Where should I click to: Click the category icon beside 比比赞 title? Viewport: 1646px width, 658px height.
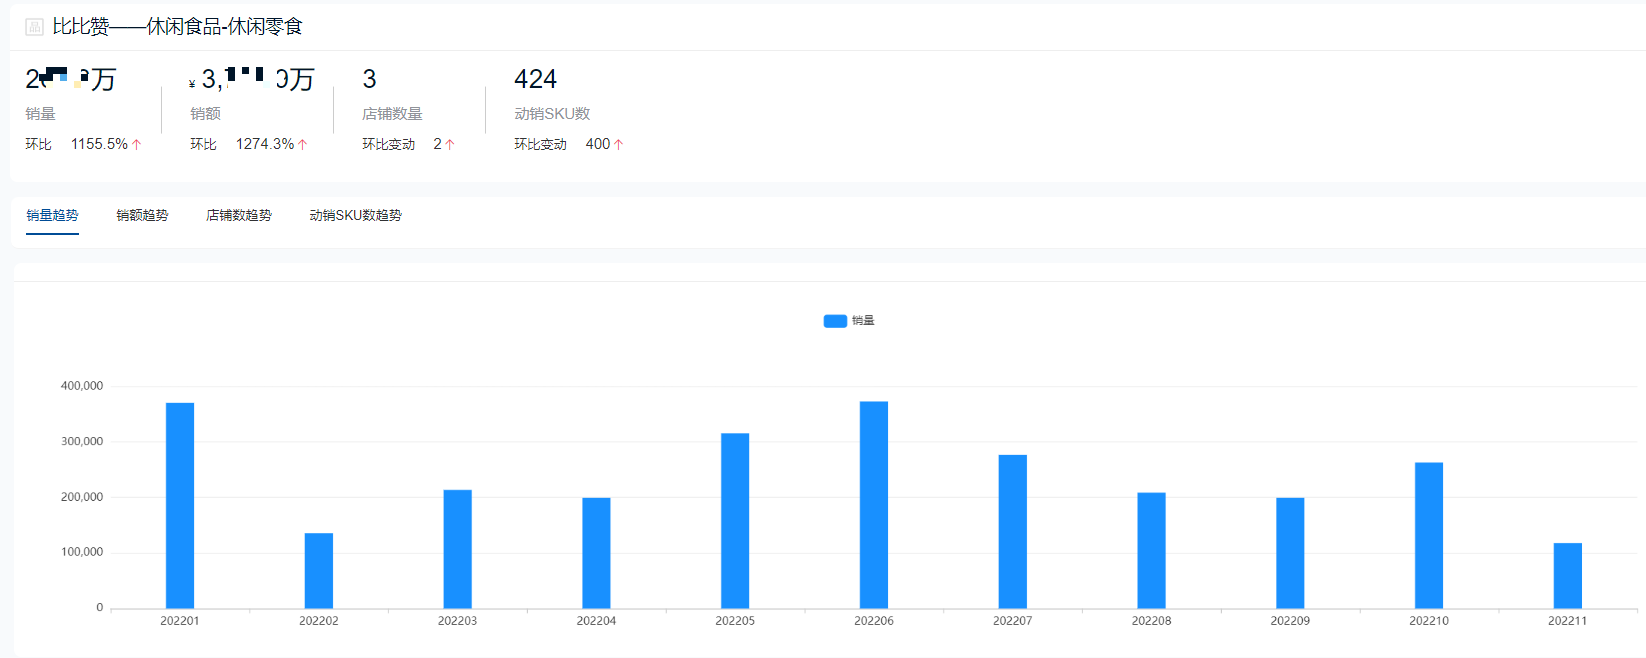click(34, 27)
